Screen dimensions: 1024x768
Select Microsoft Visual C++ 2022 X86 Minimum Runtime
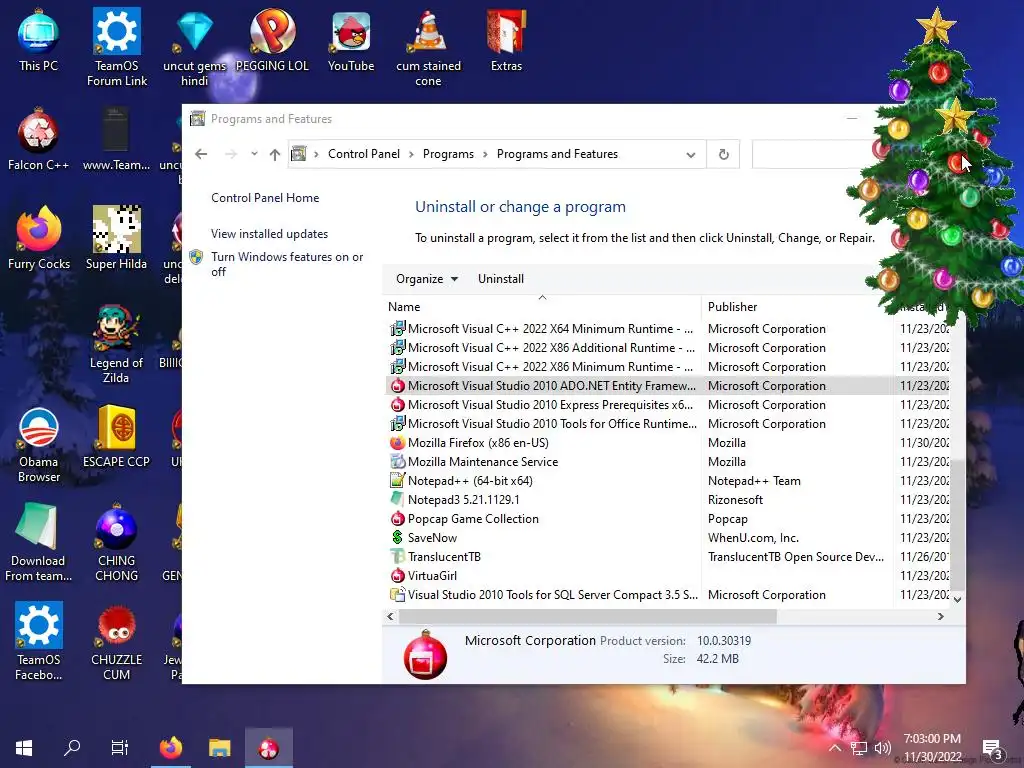point(668,366)
